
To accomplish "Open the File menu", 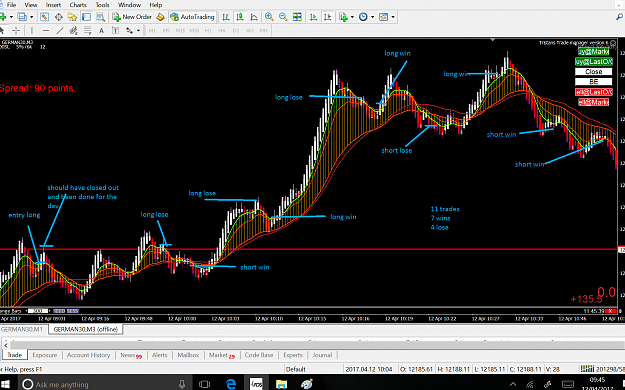I will click(x=12, y=5).
